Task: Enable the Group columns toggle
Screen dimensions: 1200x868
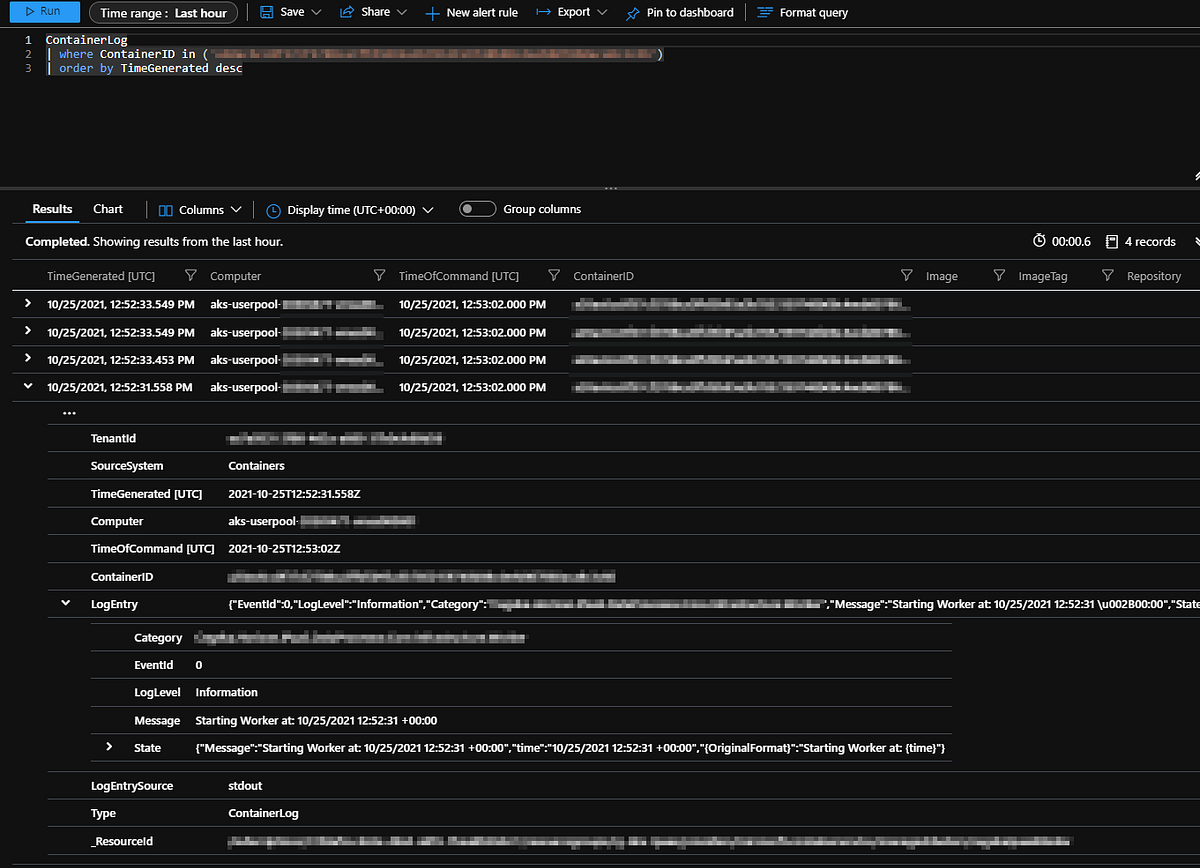Action: 477,208
